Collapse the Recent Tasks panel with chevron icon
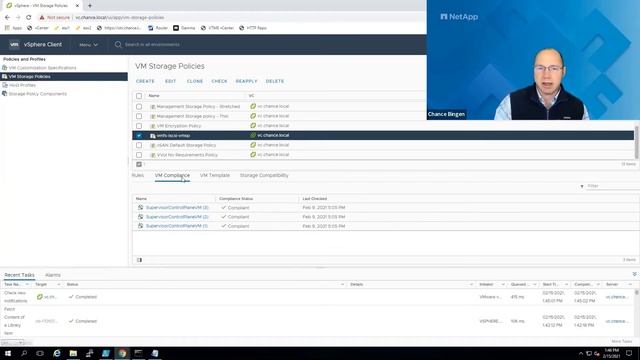The height and width of the screenshot is (360, 640). (x=634, y=274)
